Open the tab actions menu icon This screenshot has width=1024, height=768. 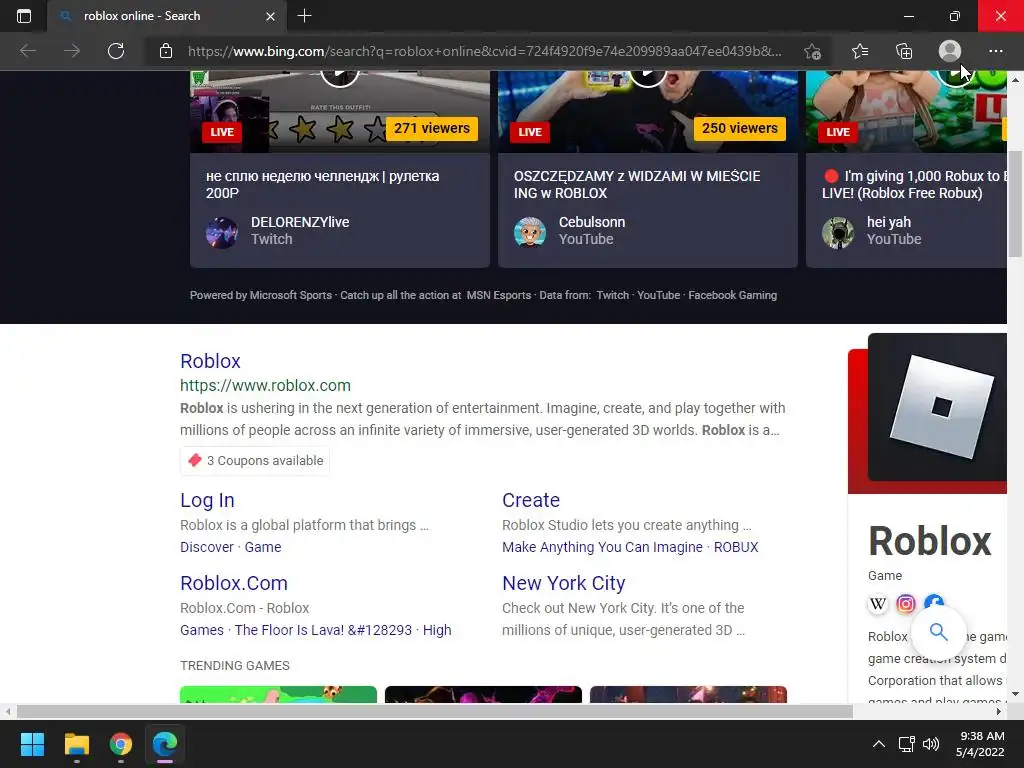[24, 16]
